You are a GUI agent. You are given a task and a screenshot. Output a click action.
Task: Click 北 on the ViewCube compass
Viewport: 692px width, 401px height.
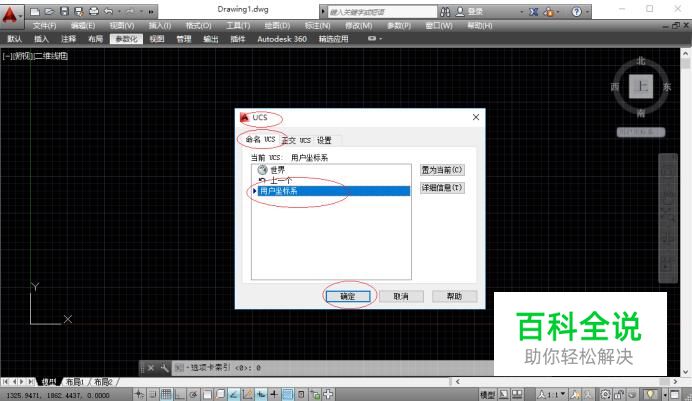pyautogui.click(x=641, y=61)
